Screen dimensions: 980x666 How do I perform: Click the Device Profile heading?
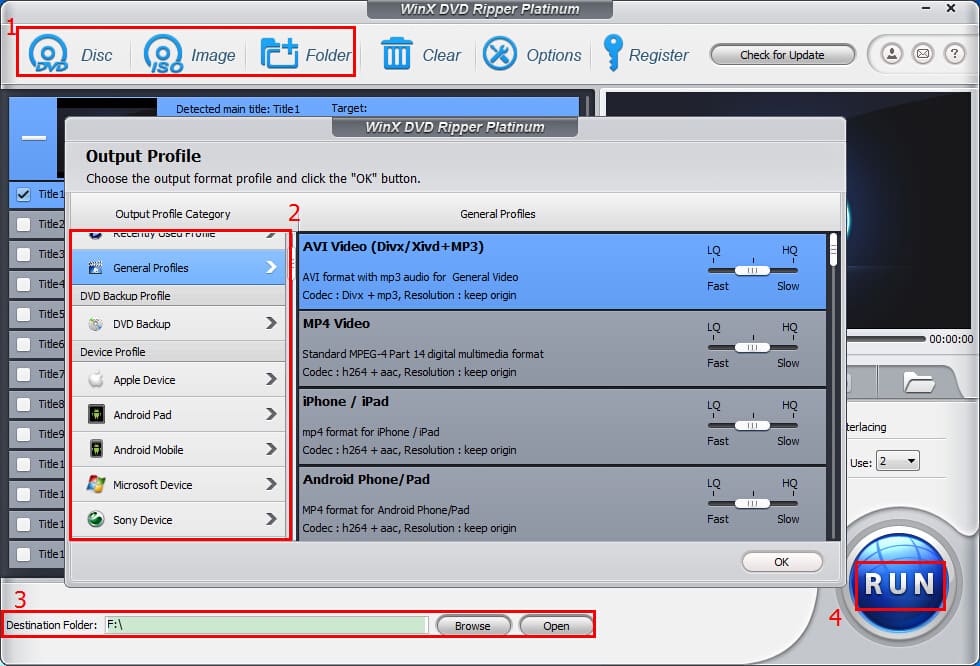(x=112, y=352)
